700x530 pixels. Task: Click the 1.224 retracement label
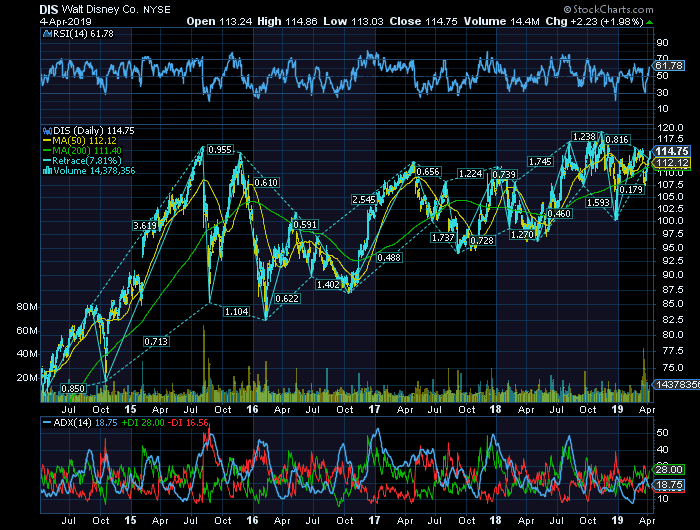(x=471, y=173)
